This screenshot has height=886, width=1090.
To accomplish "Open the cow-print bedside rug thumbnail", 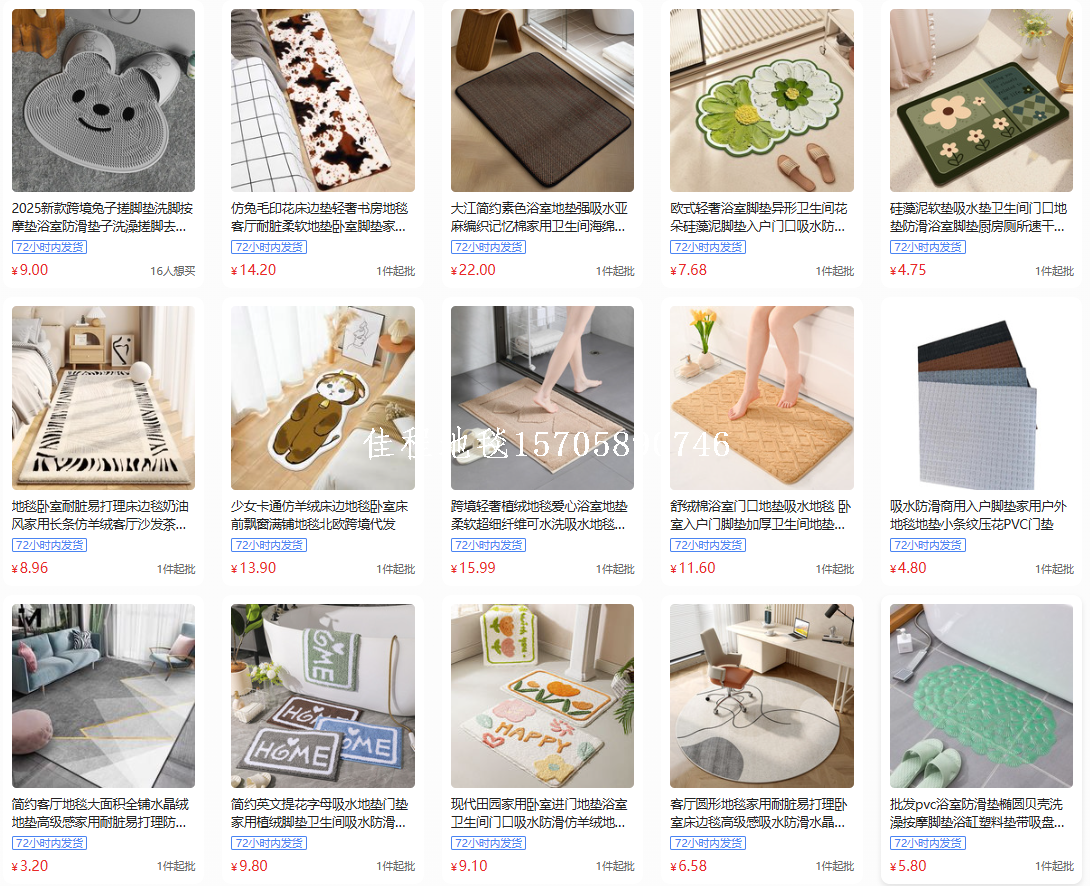I will (323, 100).
